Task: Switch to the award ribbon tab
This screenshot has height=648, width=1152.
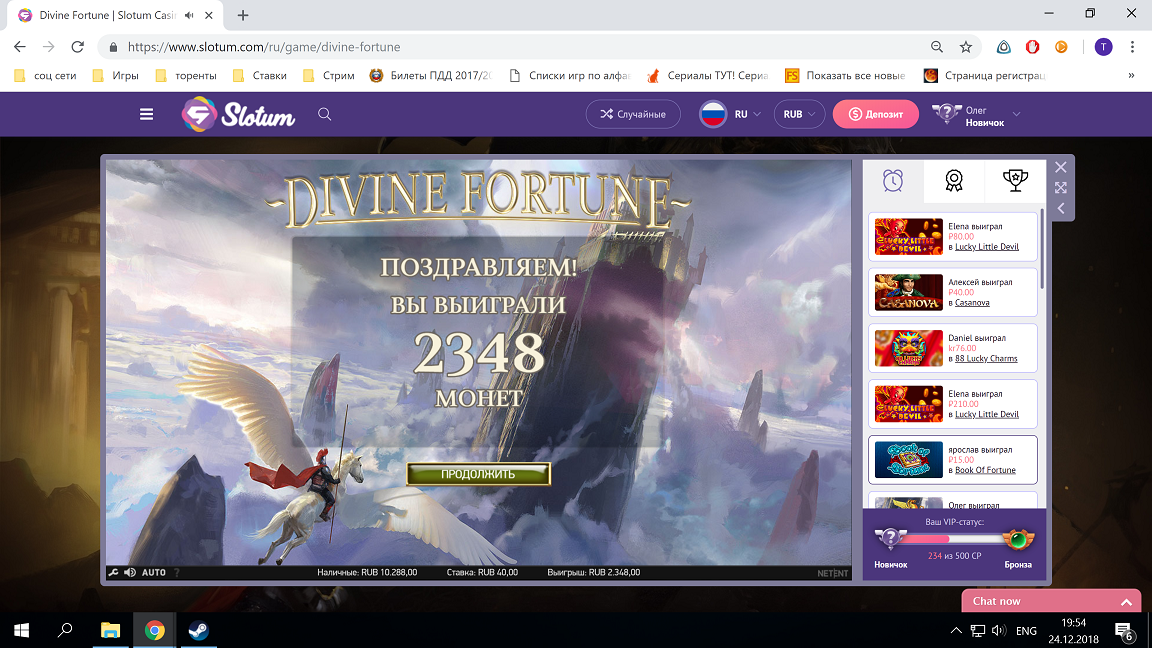Action: pyautogui.click(x=954, y=181)
